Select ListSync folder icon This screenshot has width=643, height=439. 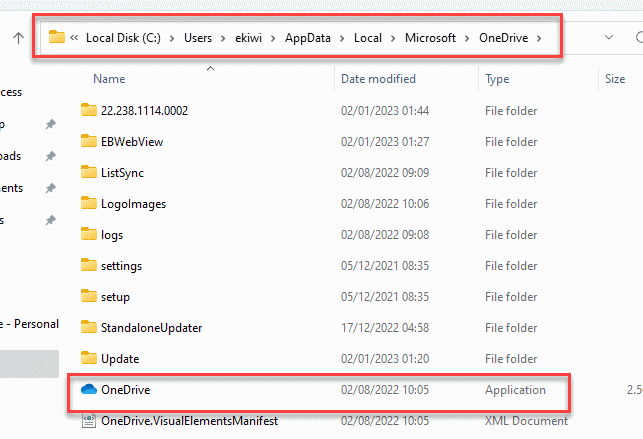pos(89,172)
